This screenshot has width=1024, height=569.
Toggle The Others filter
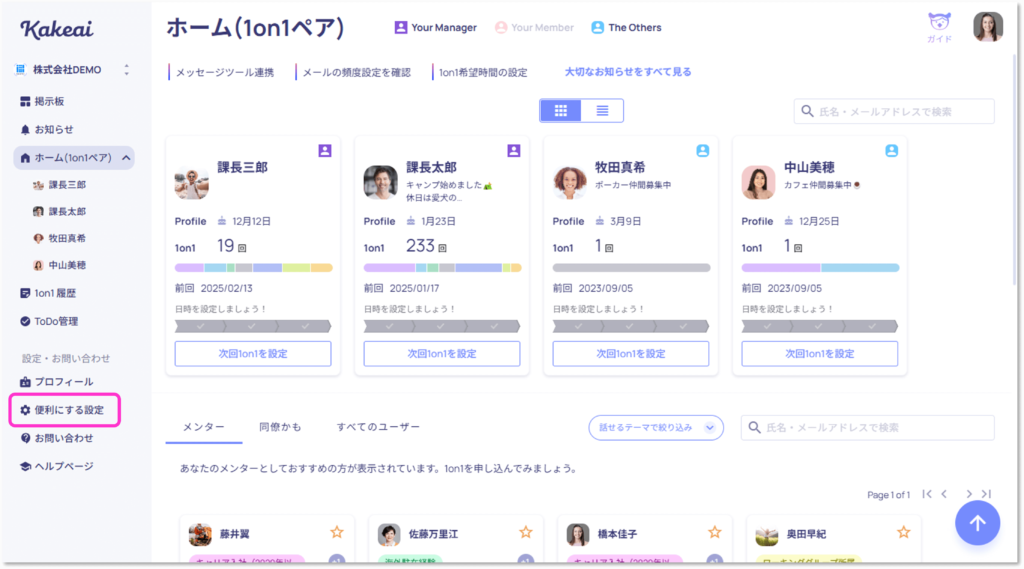(626, 27)
